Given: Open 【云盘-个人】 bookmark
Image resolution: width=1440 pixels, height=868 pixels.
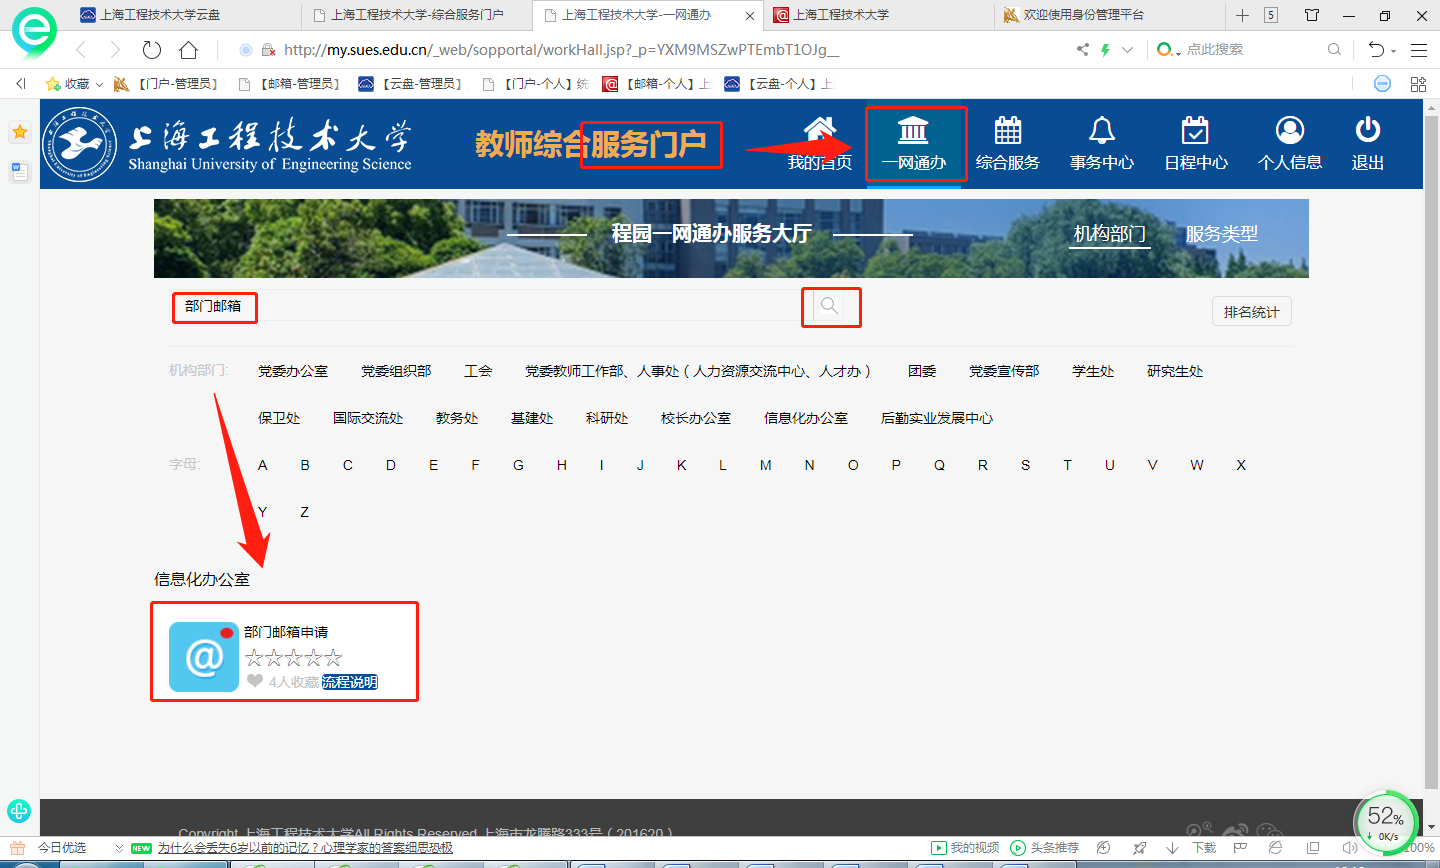Looking at the screenshot, I should coord(779,84).
